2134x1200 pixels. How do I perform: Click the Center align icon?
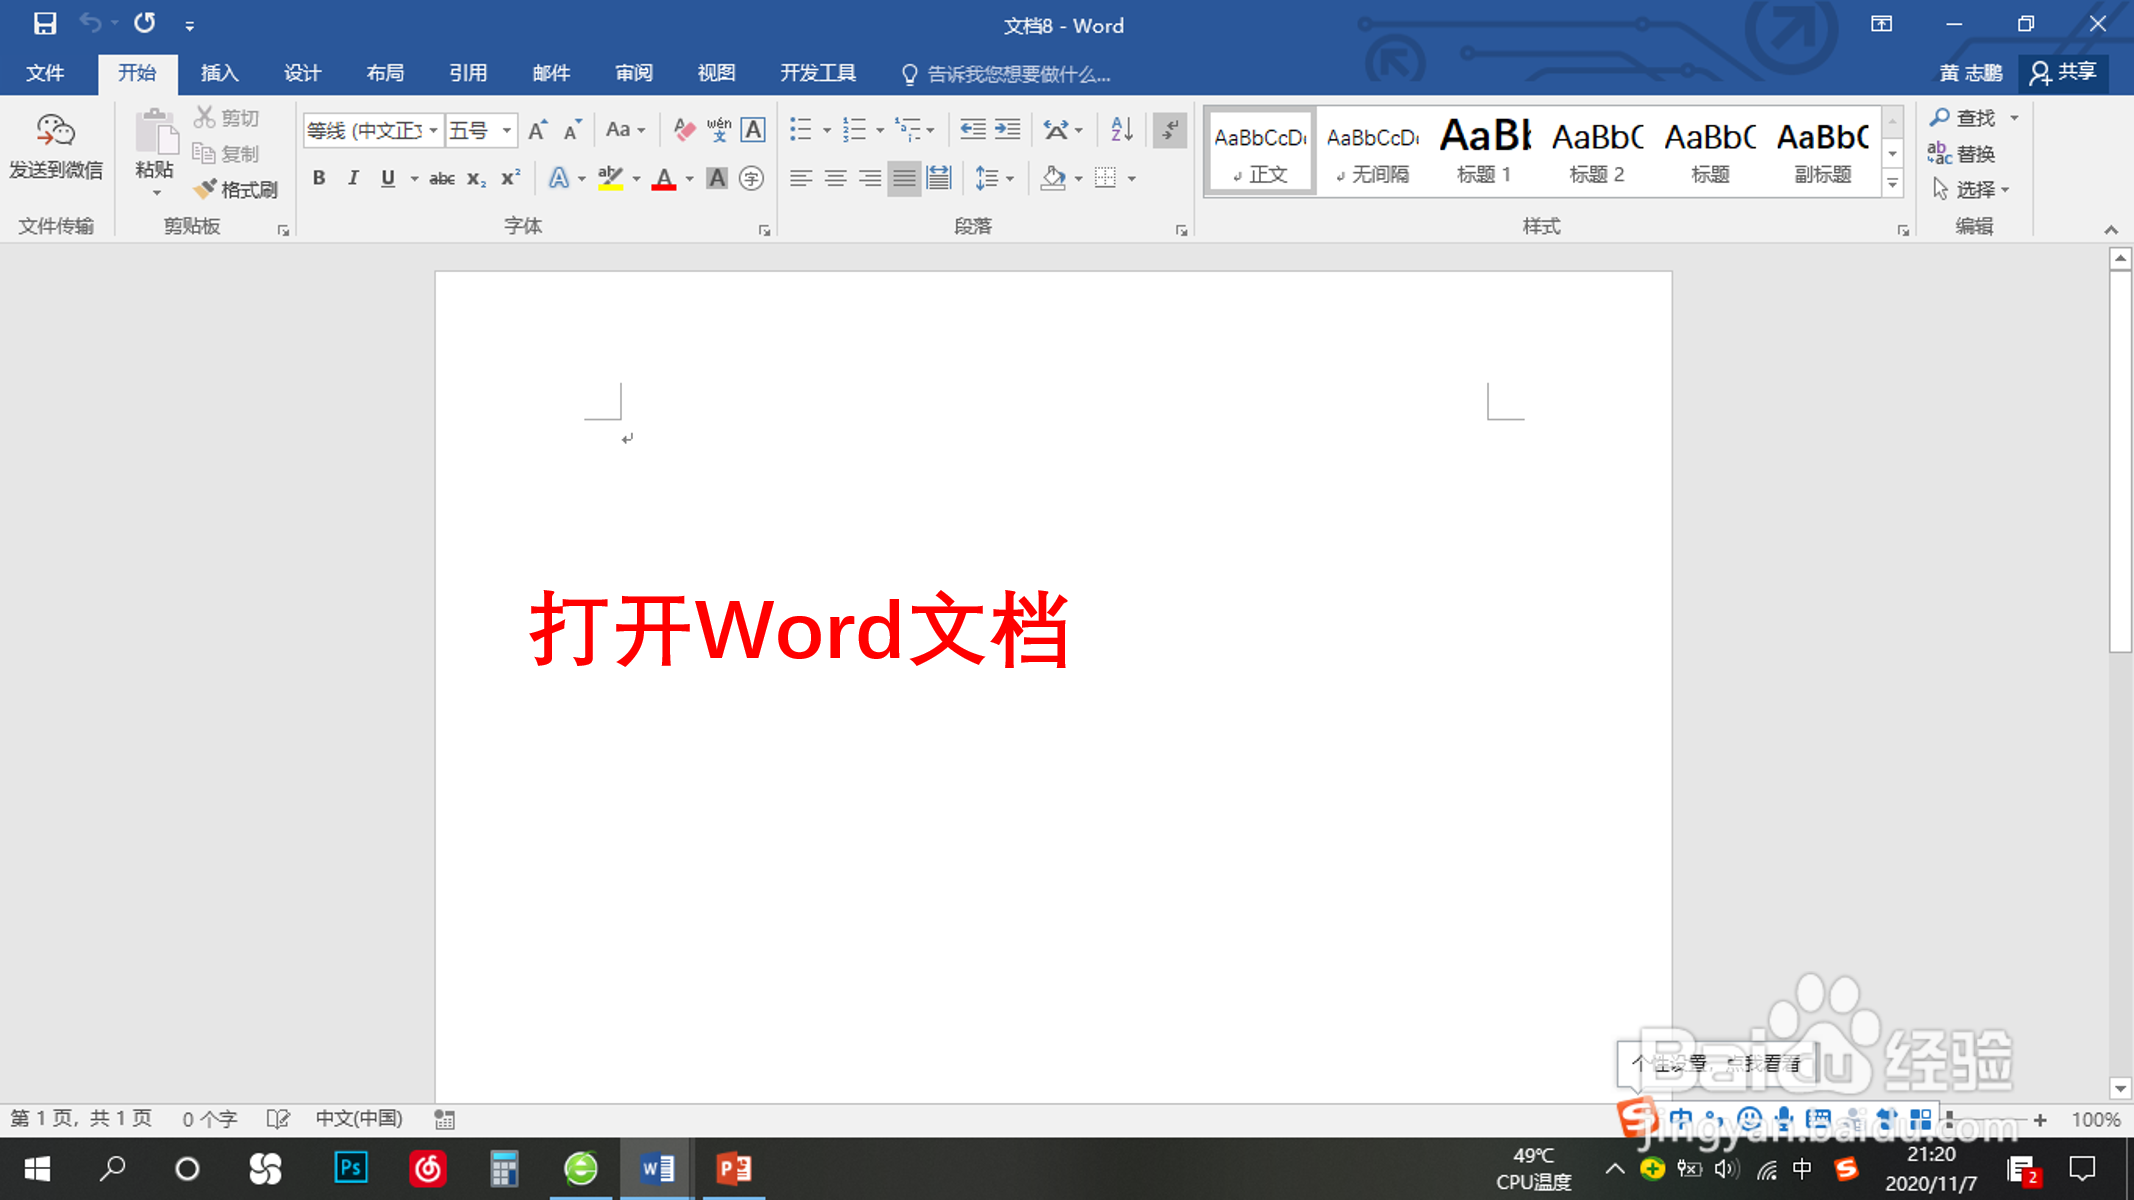(x=835, y=179)
